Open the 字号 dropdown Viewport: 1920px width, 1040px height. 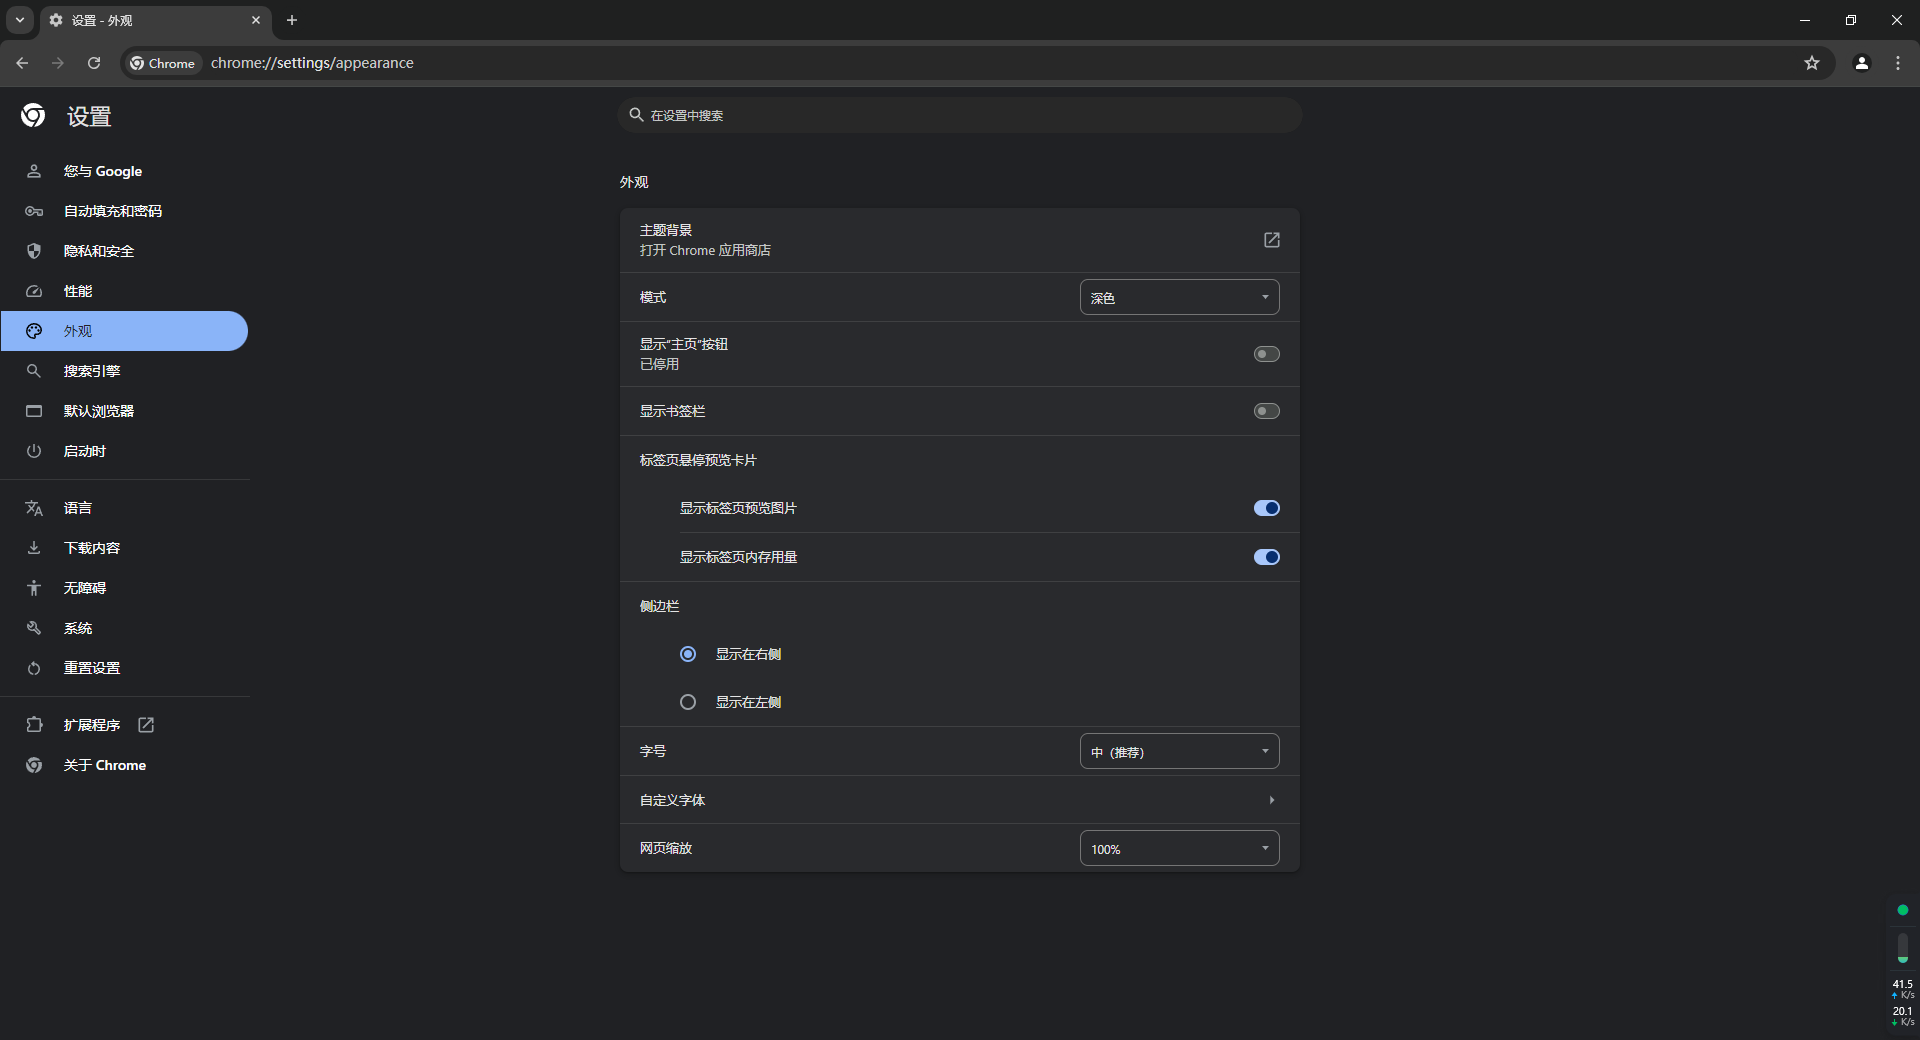tap(1179, 751)
